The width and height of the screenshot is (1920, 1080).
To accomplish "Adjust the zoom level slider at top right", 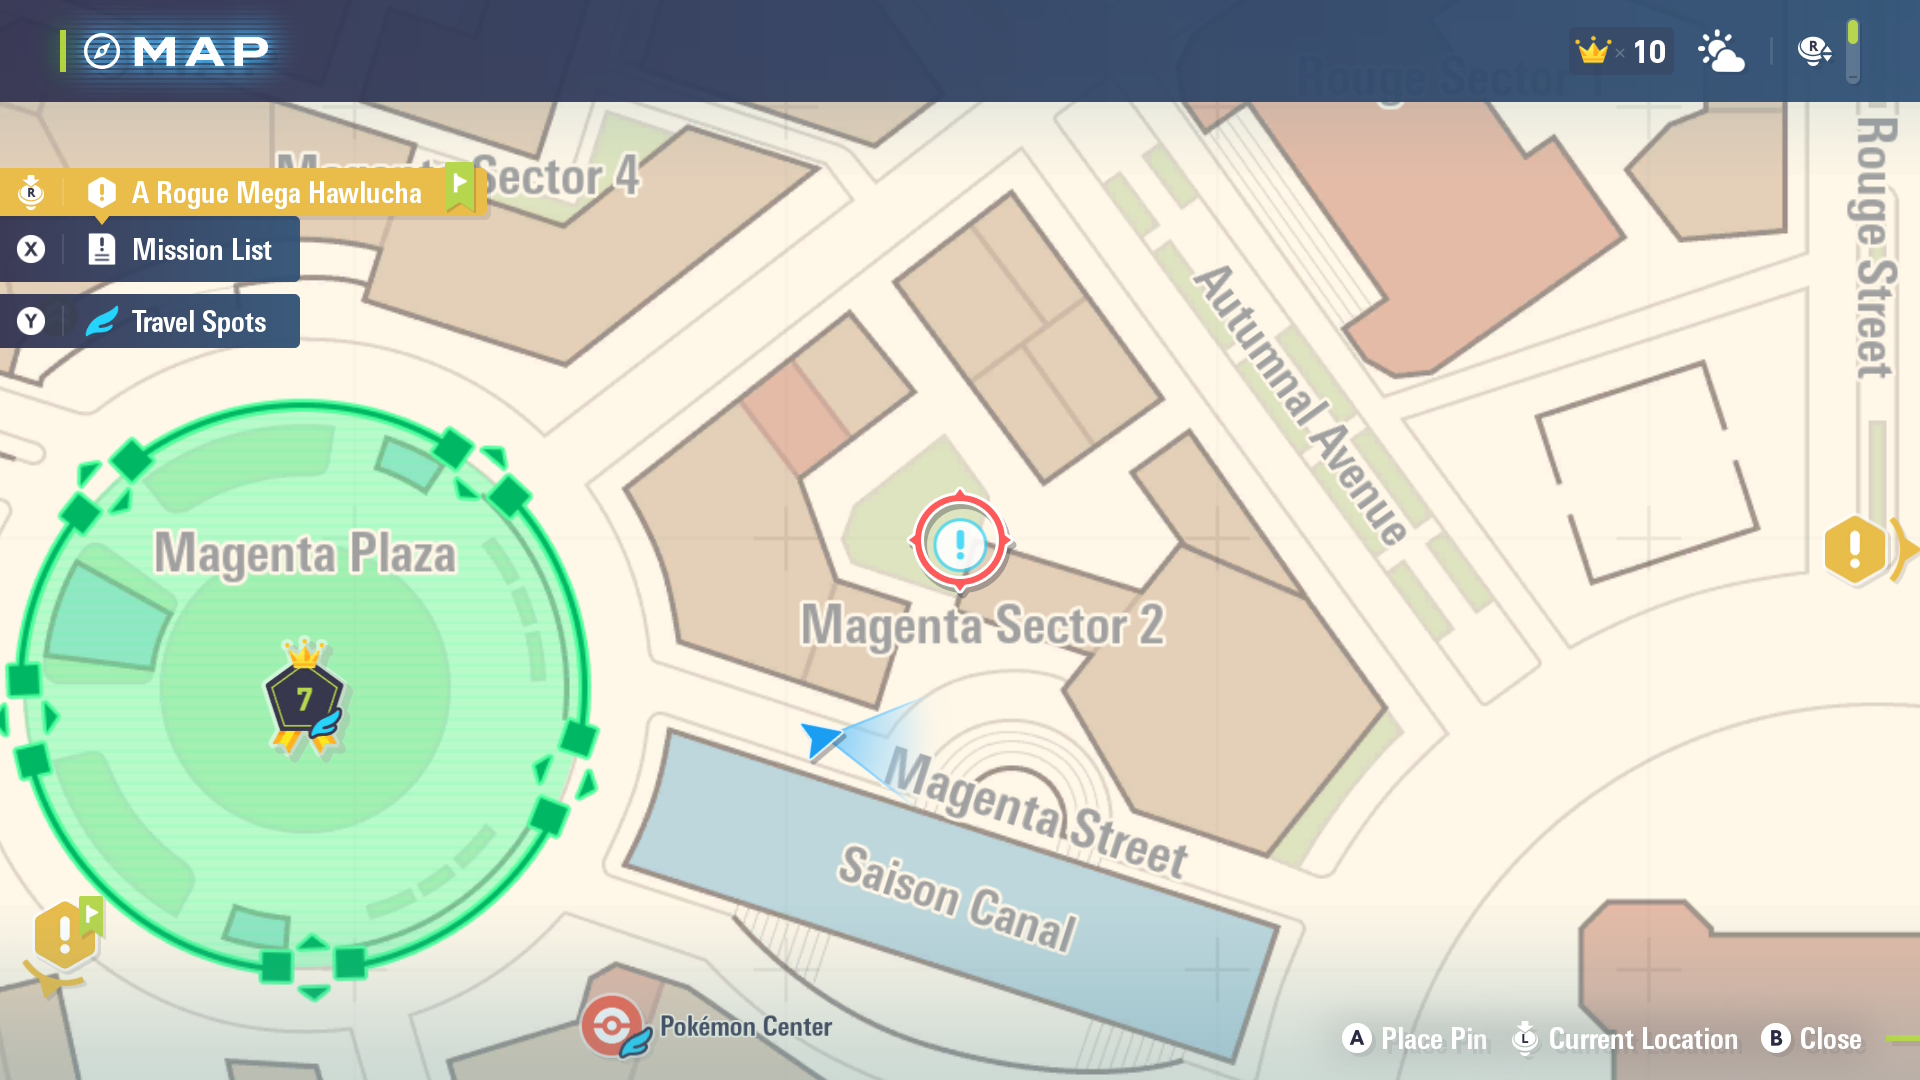I will pyautogui.click(x=1853, y=51).
